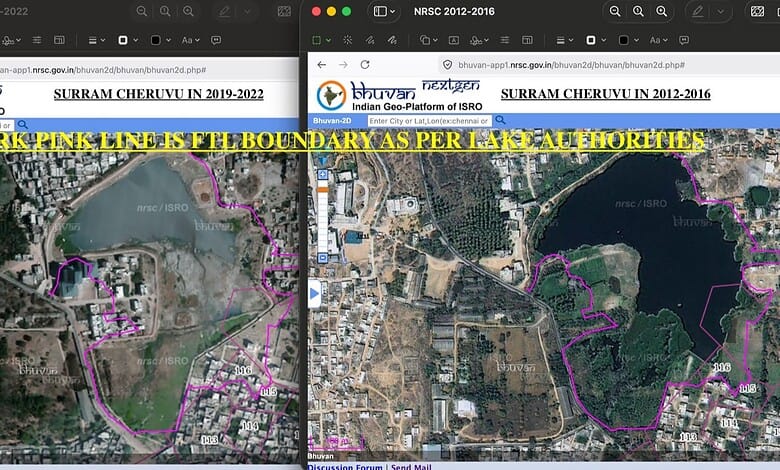The width and height of the screenshot is (780, 470).
Task: Add a text box in right window
Action: (454, 40)
